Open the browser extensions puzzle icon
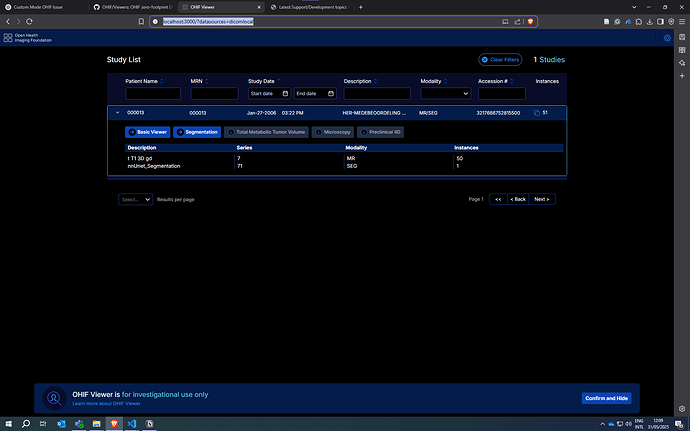690x431 pixels. point(639,22)
